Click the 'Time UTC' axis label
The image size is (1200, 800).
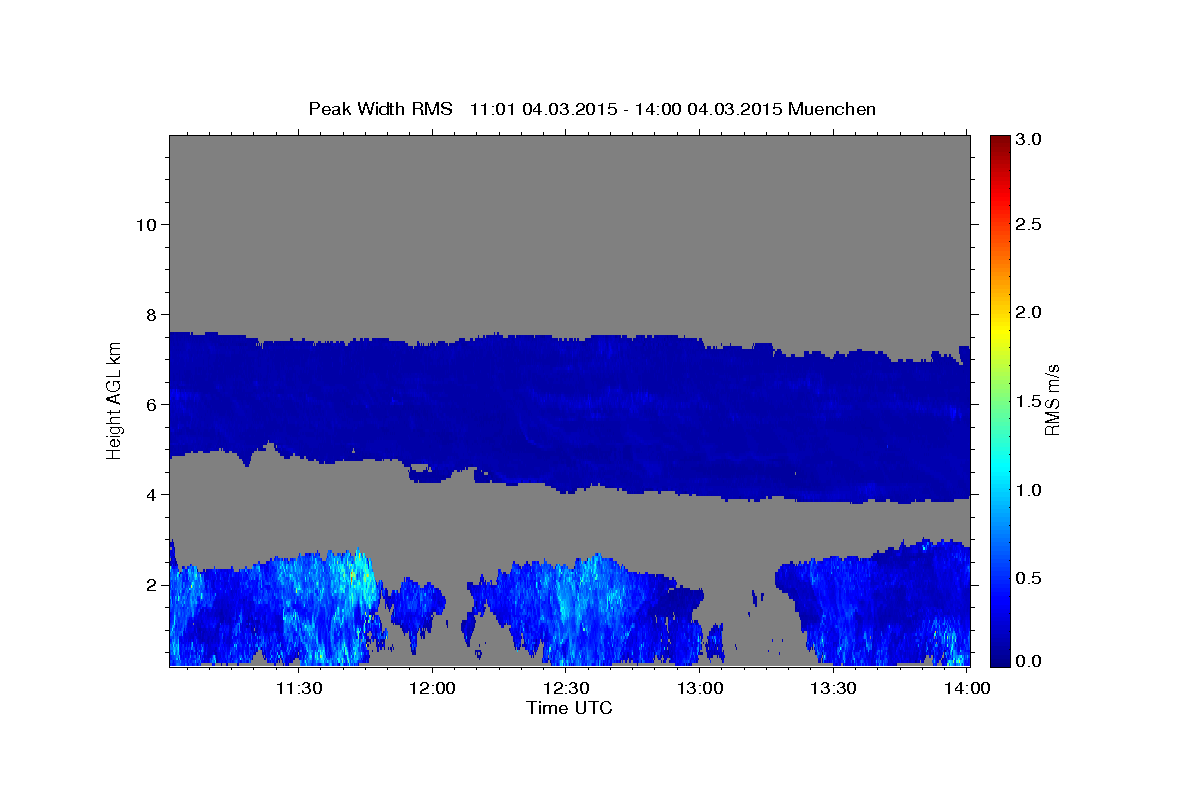[569, 708]
